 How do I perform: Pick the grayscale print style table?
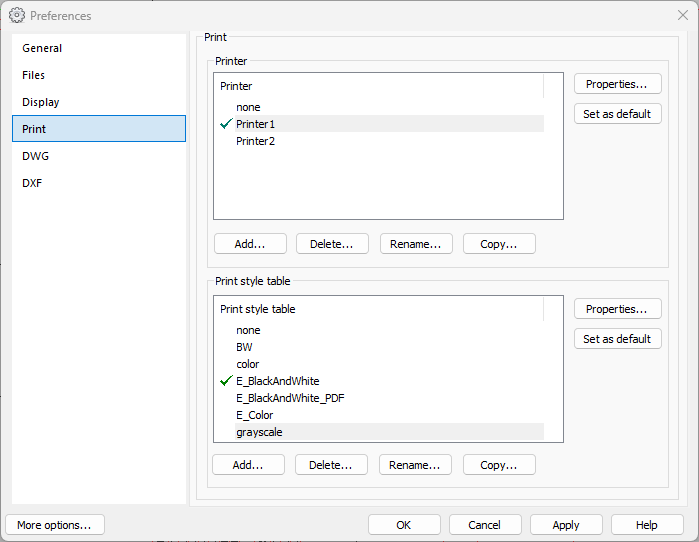pyautogui.click(x=258, y=432)
